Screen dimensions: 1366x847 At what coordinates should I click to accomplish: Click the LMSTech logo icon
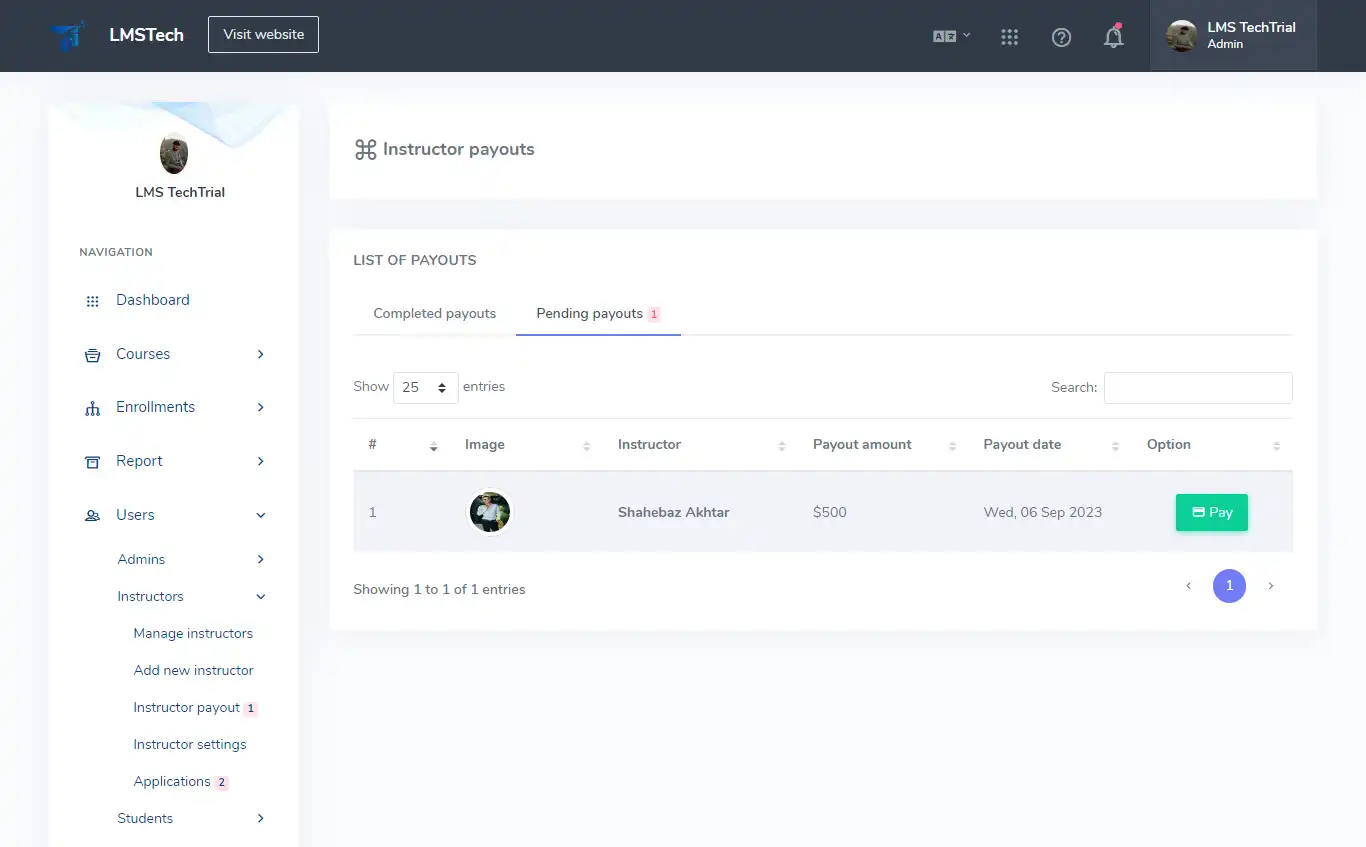click(x=67, y=35)
